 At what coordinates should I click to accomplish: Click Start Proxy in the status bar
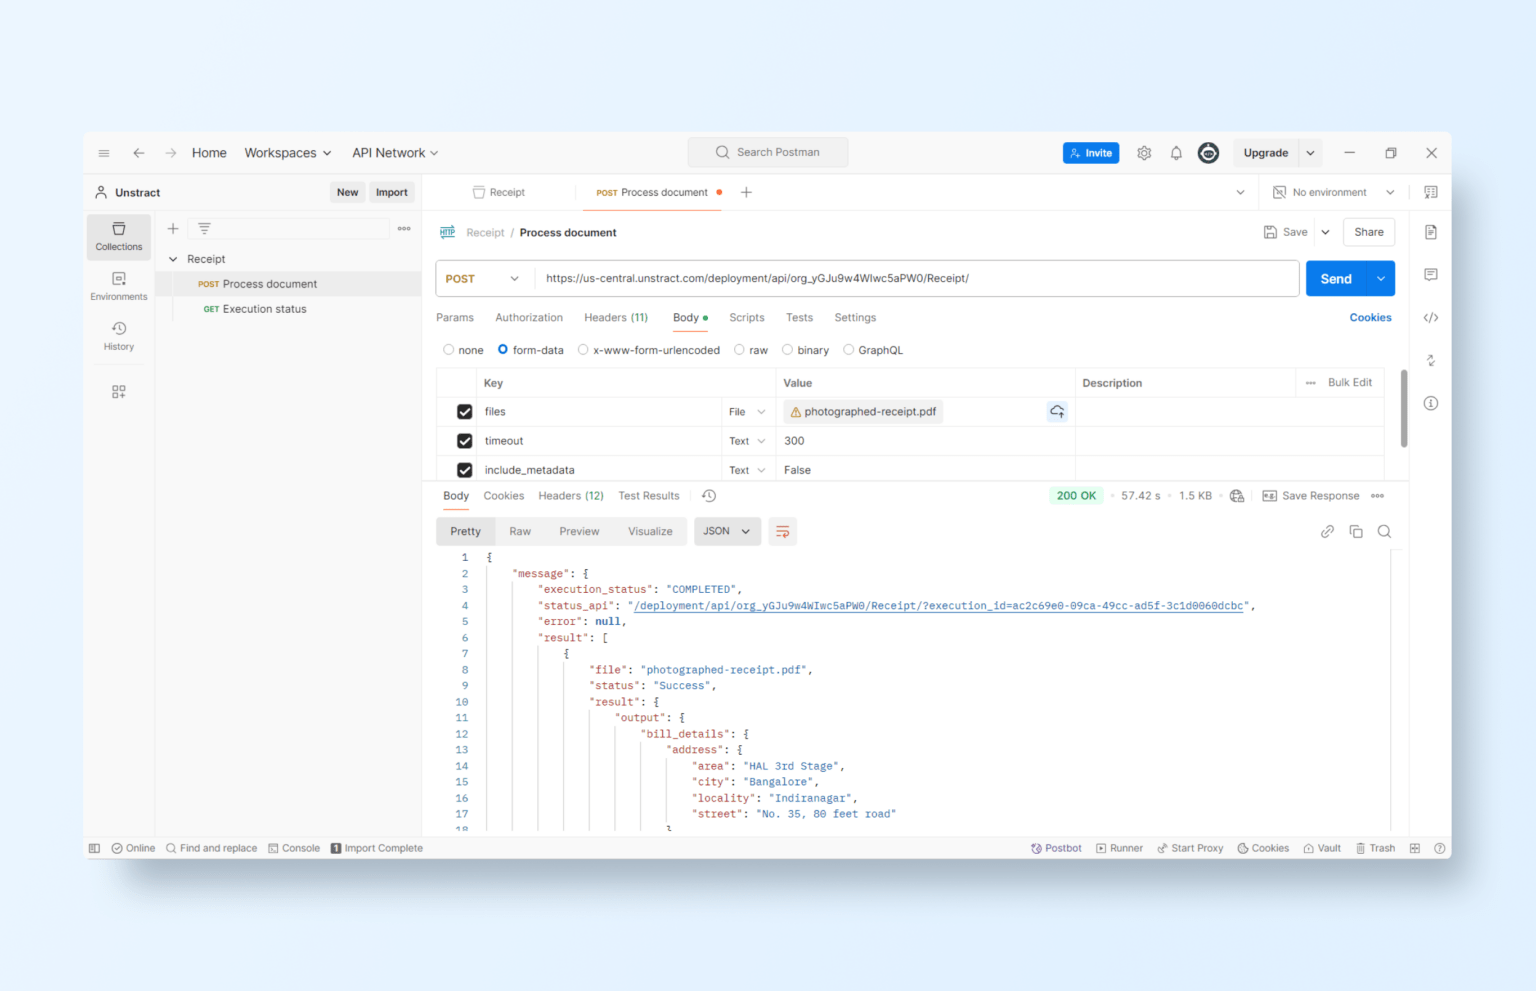1190,847
